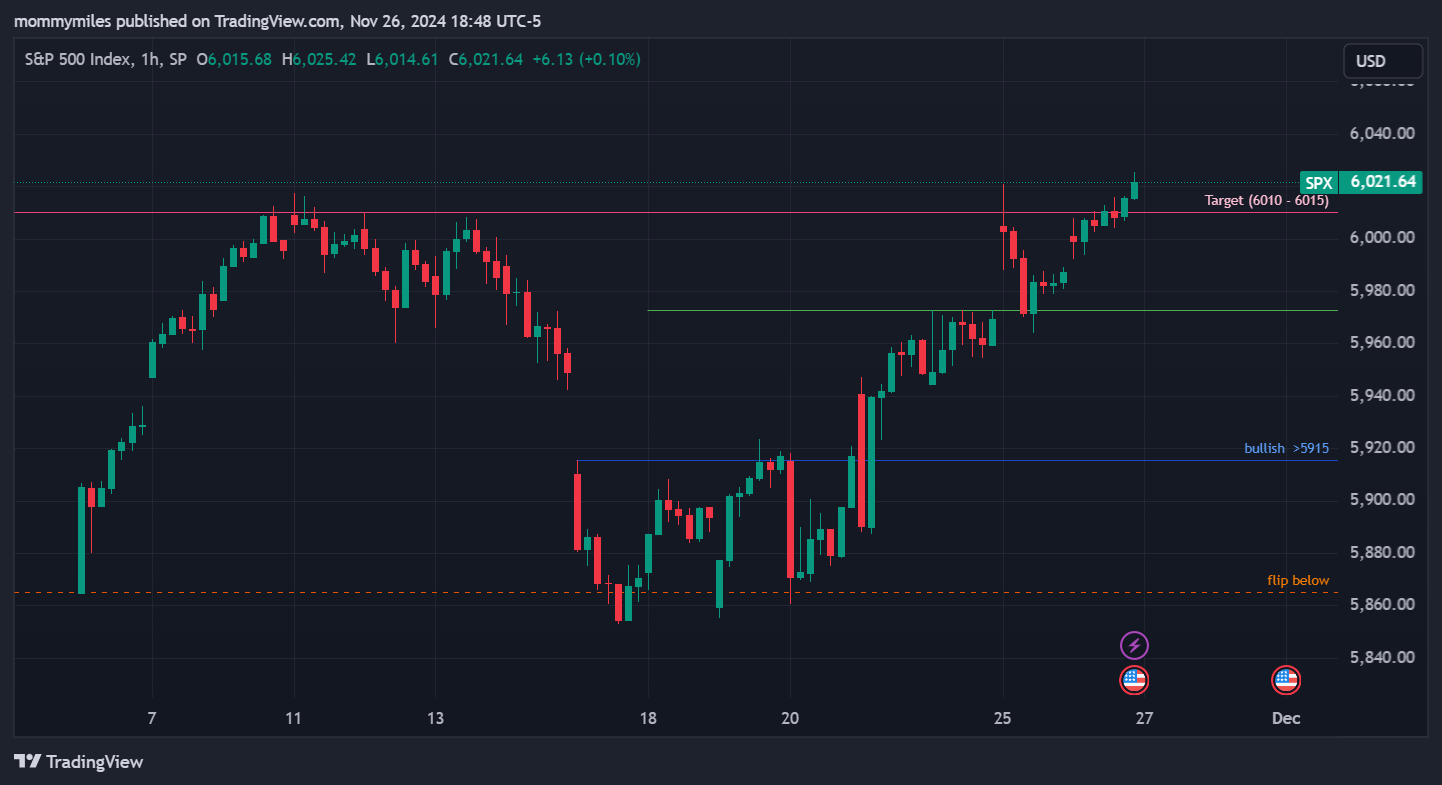Click the date label 27 on time axis
Viewport: 1442px width, 785px height.
coord(1145,718)
